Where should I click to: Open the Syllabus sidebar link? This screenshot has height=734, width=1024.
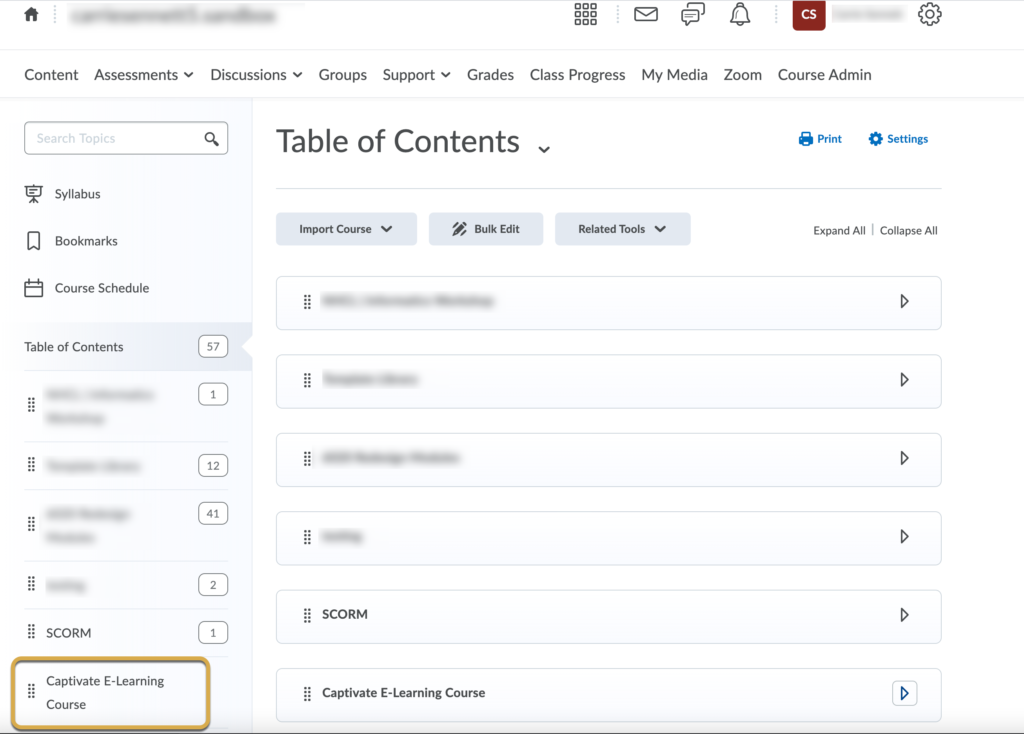[x=77, y=194]
